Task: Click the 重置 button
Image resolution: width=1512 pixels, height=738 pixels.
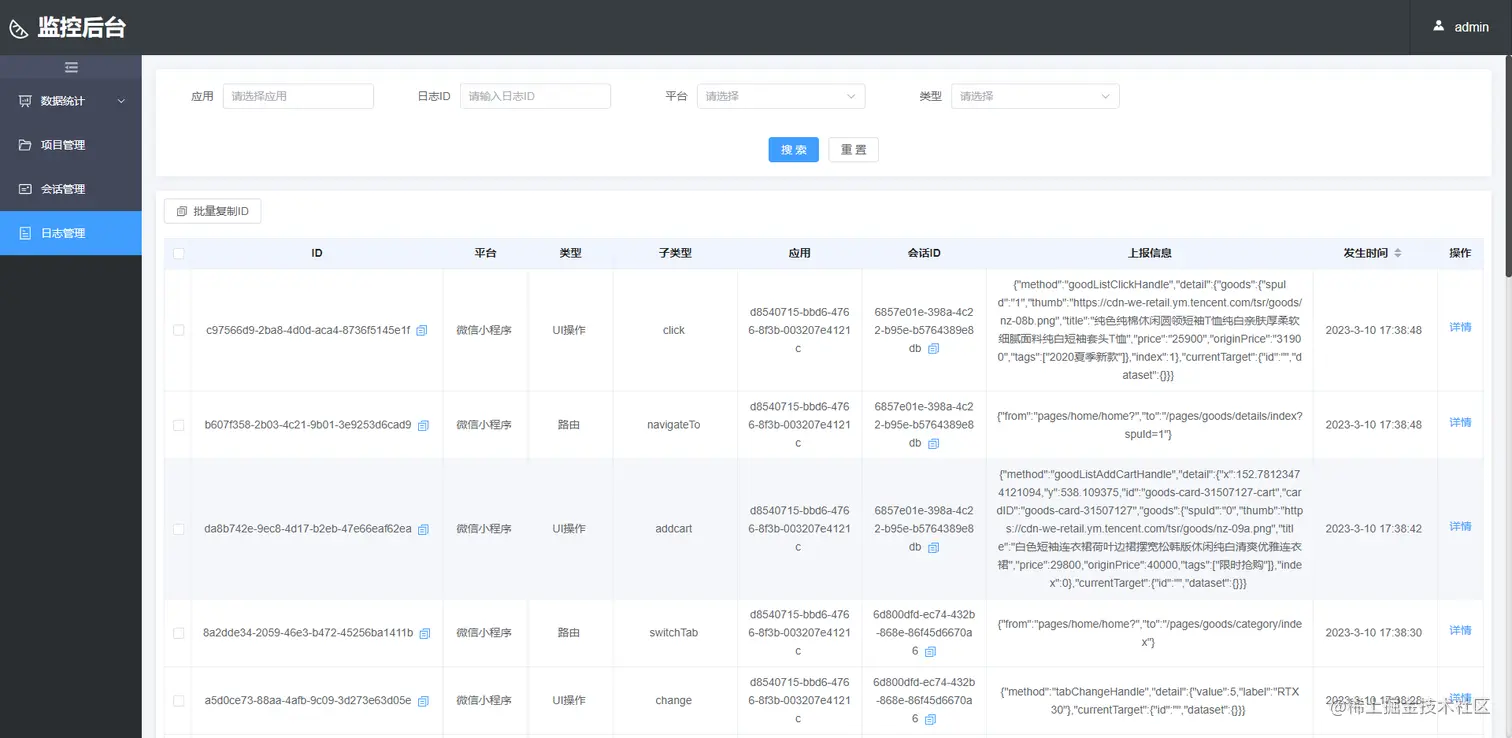Action: click(x=853, y=150)
